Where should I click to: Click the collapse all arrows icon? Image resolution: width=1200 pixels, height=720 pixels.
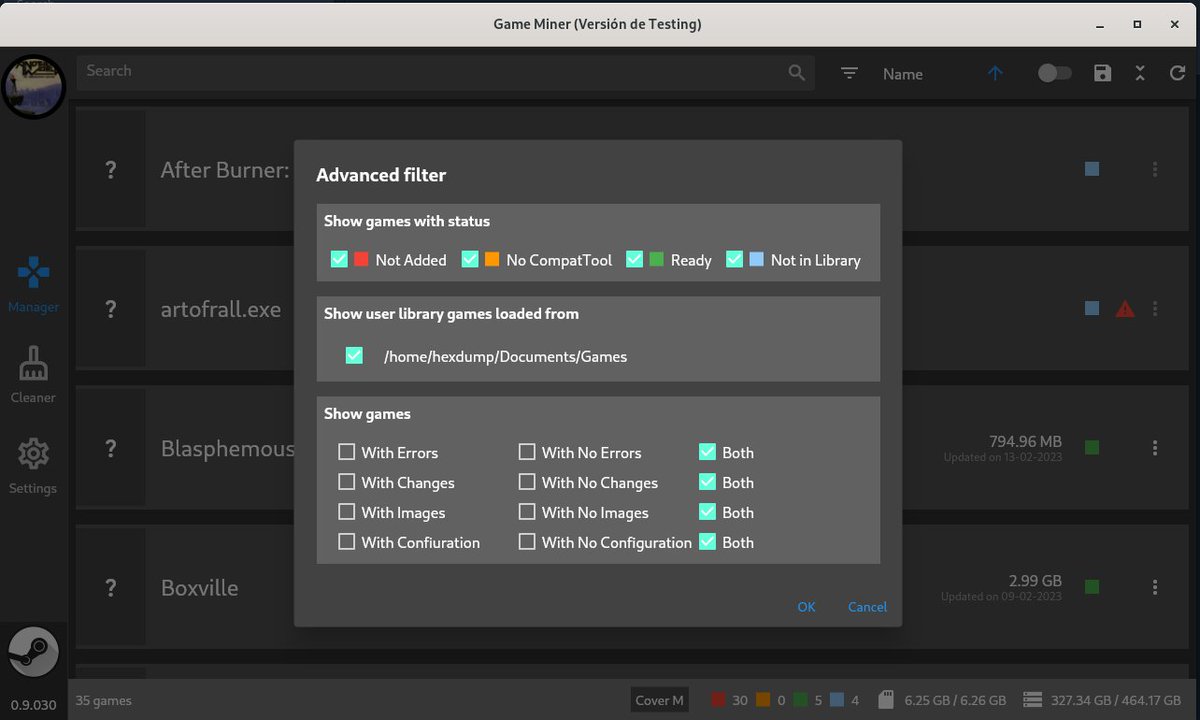1140,73
